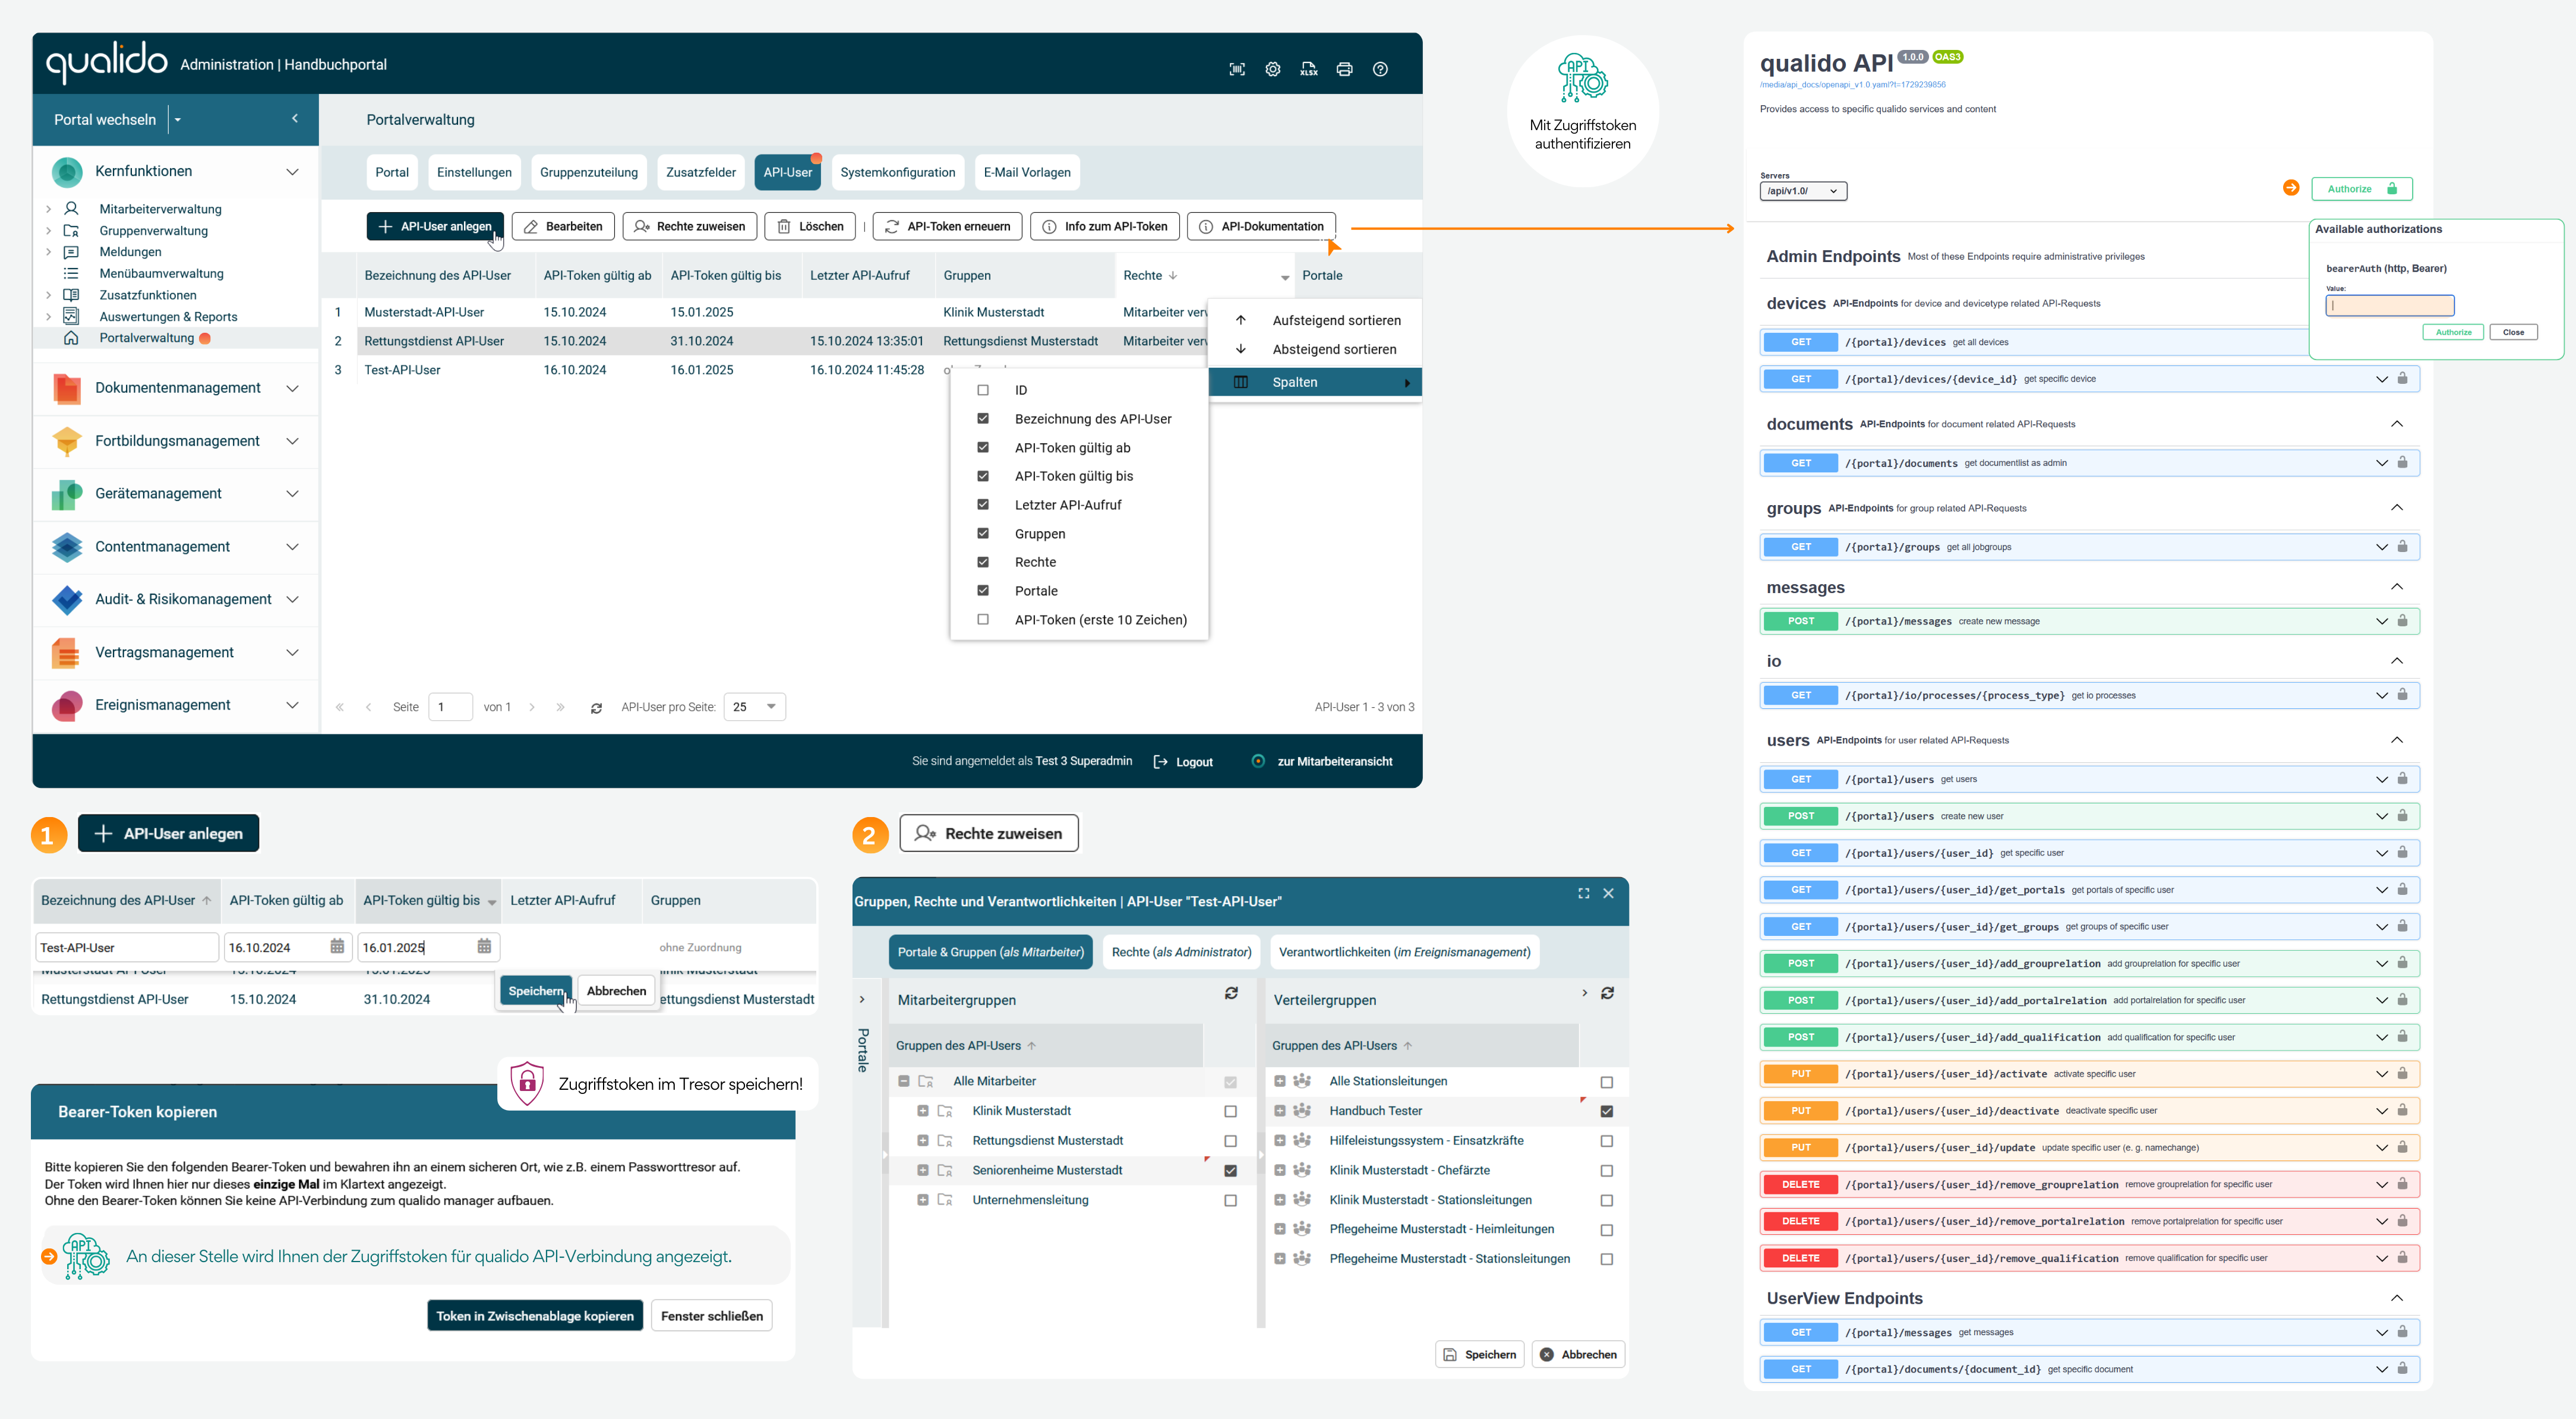
Task: Click the Audit- & Risikomanagement icon
Action: click(67, 600)
